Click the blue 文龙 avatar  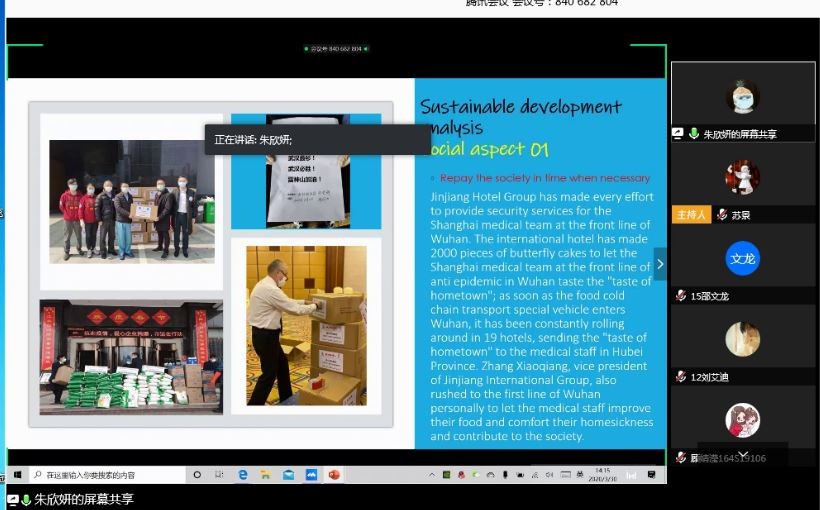(x=743, y=258)
